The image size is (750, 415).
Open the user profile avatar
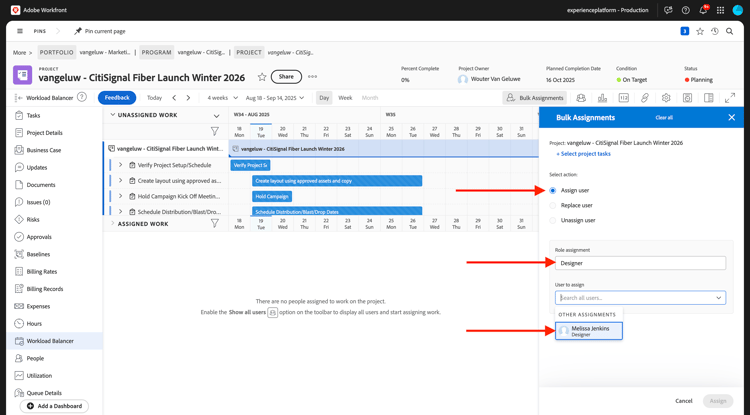(738, 10)
